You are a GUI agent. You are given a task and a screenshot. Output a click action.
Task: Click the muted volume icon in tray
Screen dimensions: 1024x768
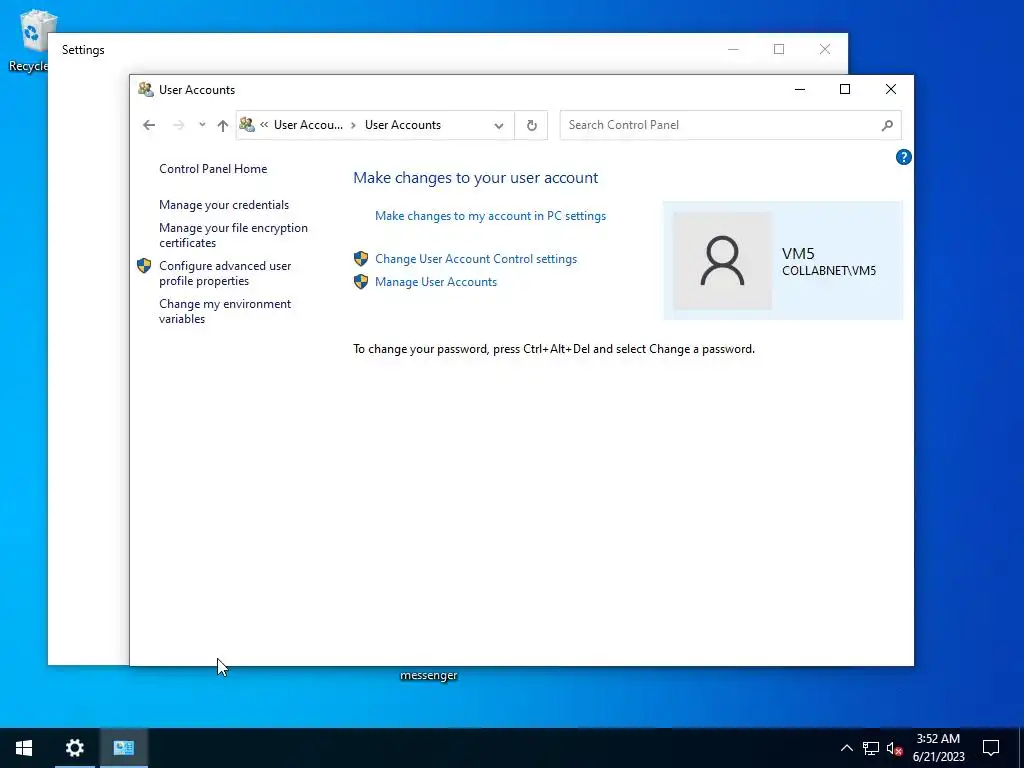click(x=895, y=748)
